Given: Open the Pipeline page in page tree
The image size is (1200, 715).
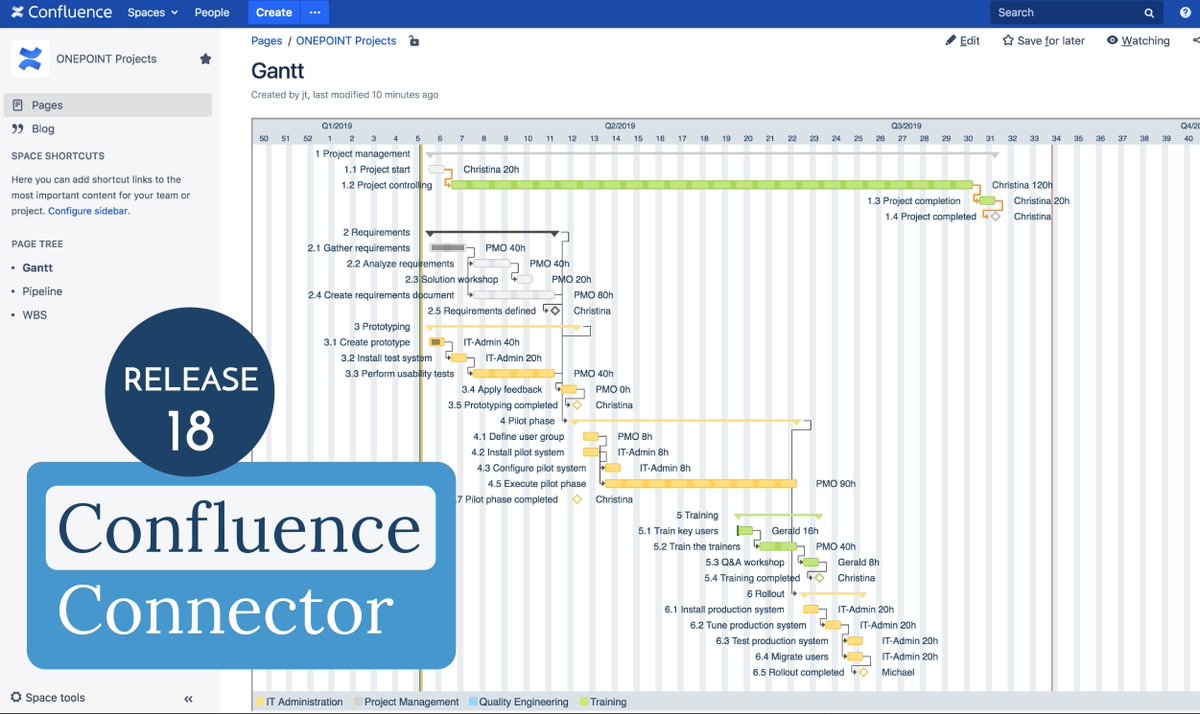Looking at the screenshot, I should coord(42,291).
